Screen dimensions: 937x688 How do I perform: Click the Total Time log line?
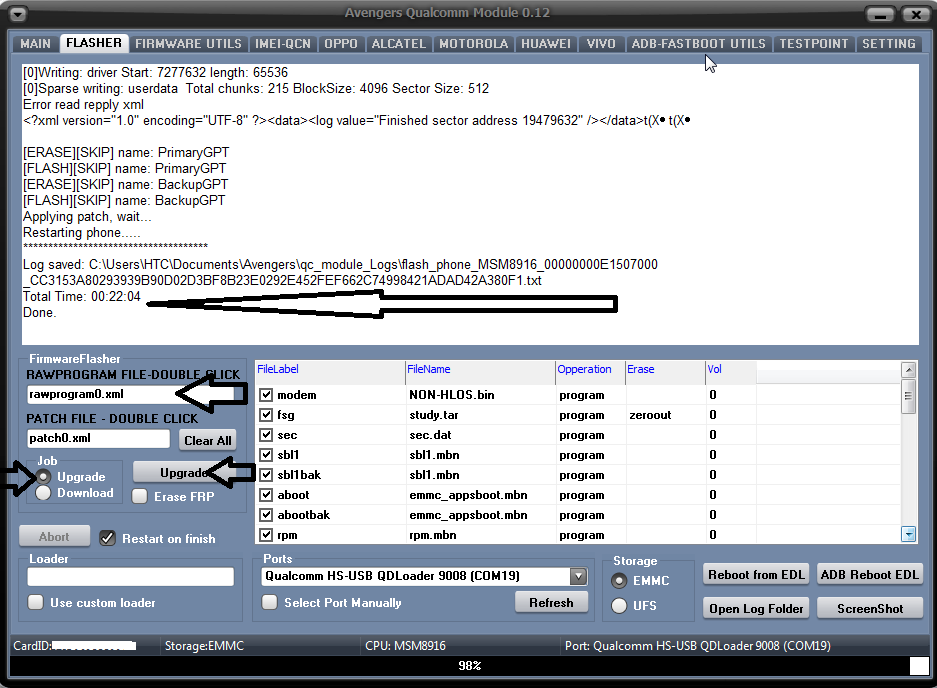[x=81, y=296]
